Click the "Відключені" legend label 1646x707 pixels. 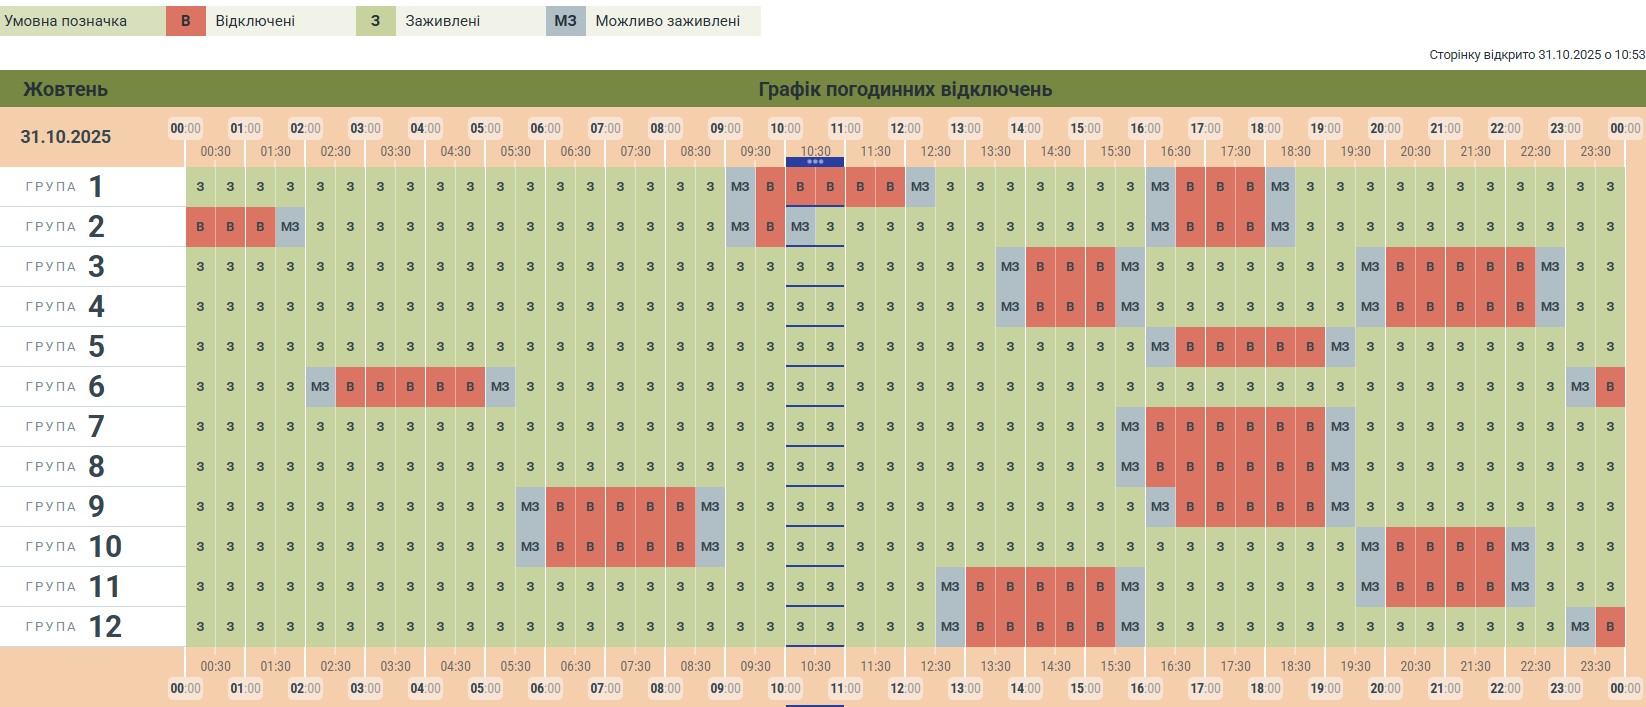click(255, 21)
